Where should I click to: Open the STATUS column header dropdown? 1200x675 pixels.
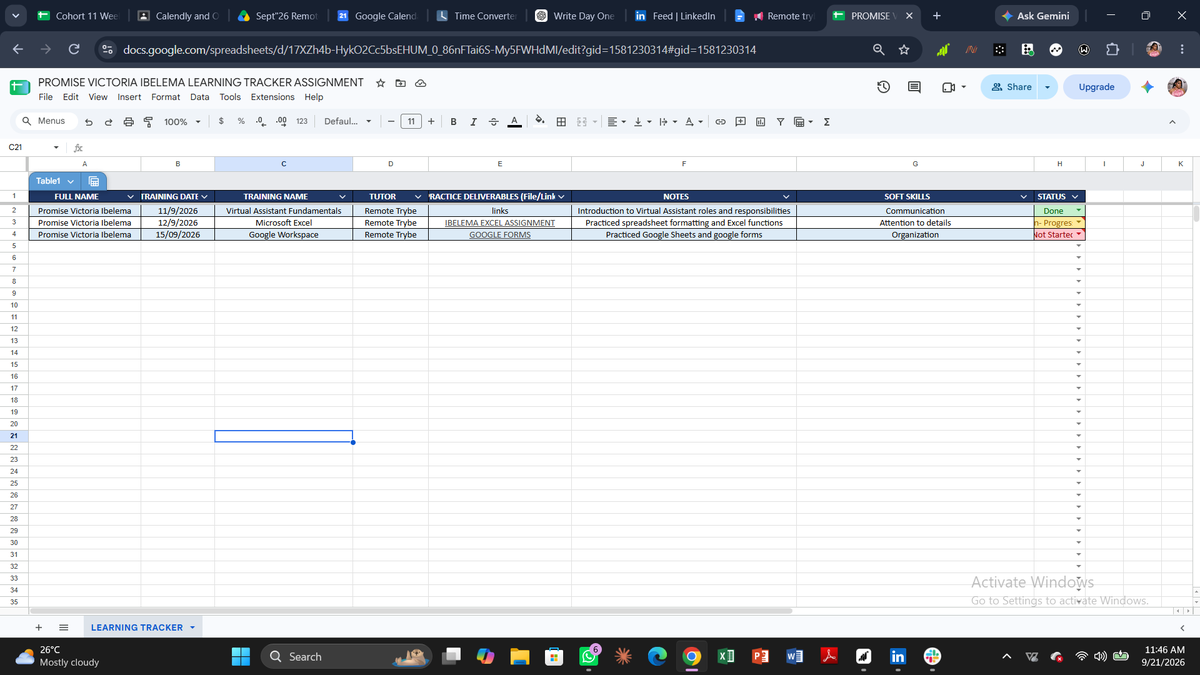pyautogui.click(x=1076, y=197)
